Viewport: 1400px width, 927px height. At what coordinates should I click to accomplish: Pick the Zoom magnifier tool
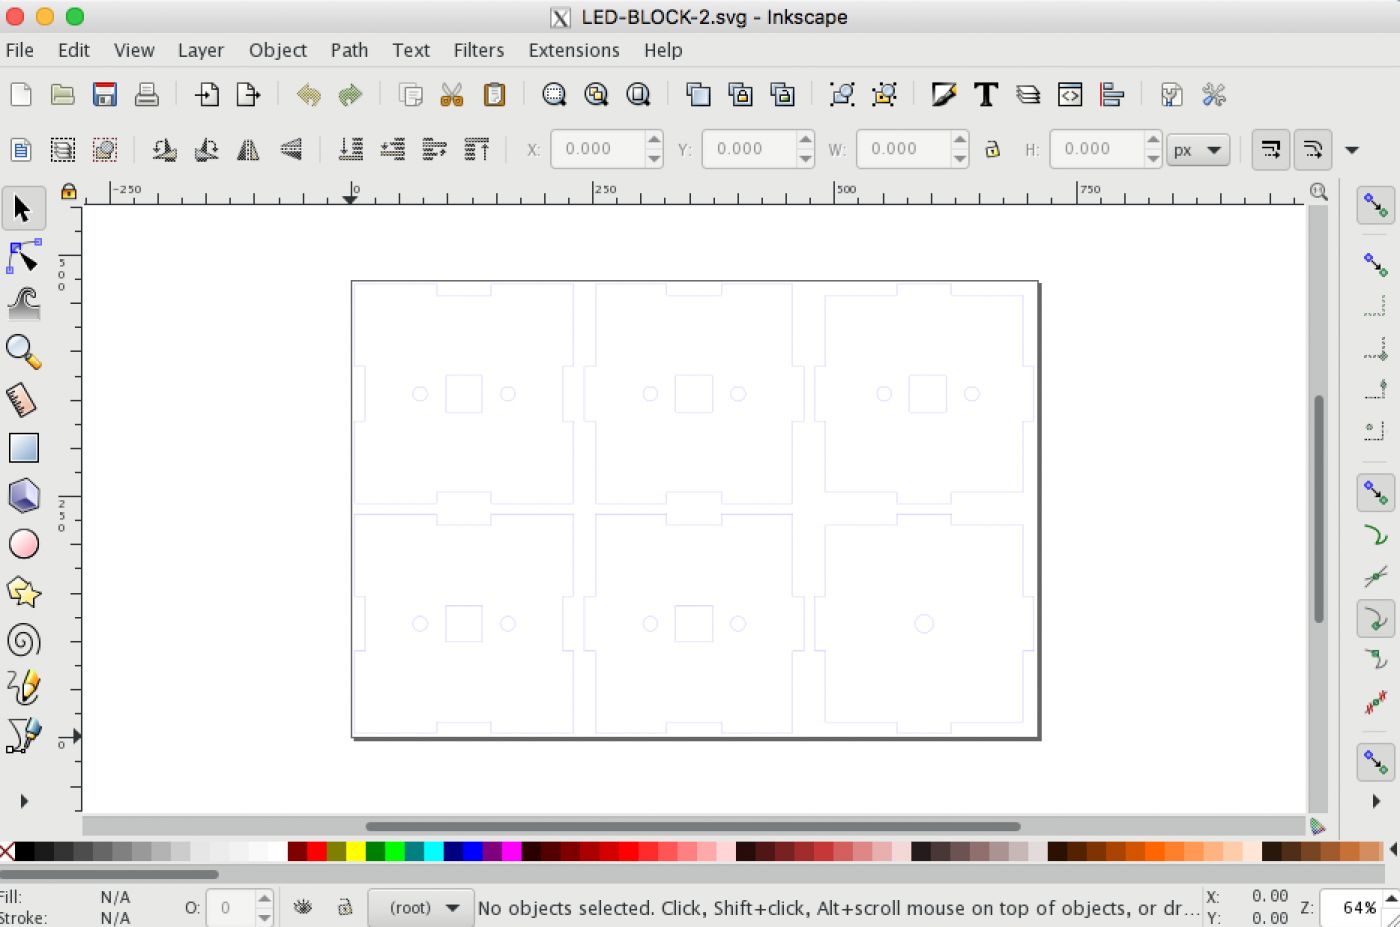23,352
